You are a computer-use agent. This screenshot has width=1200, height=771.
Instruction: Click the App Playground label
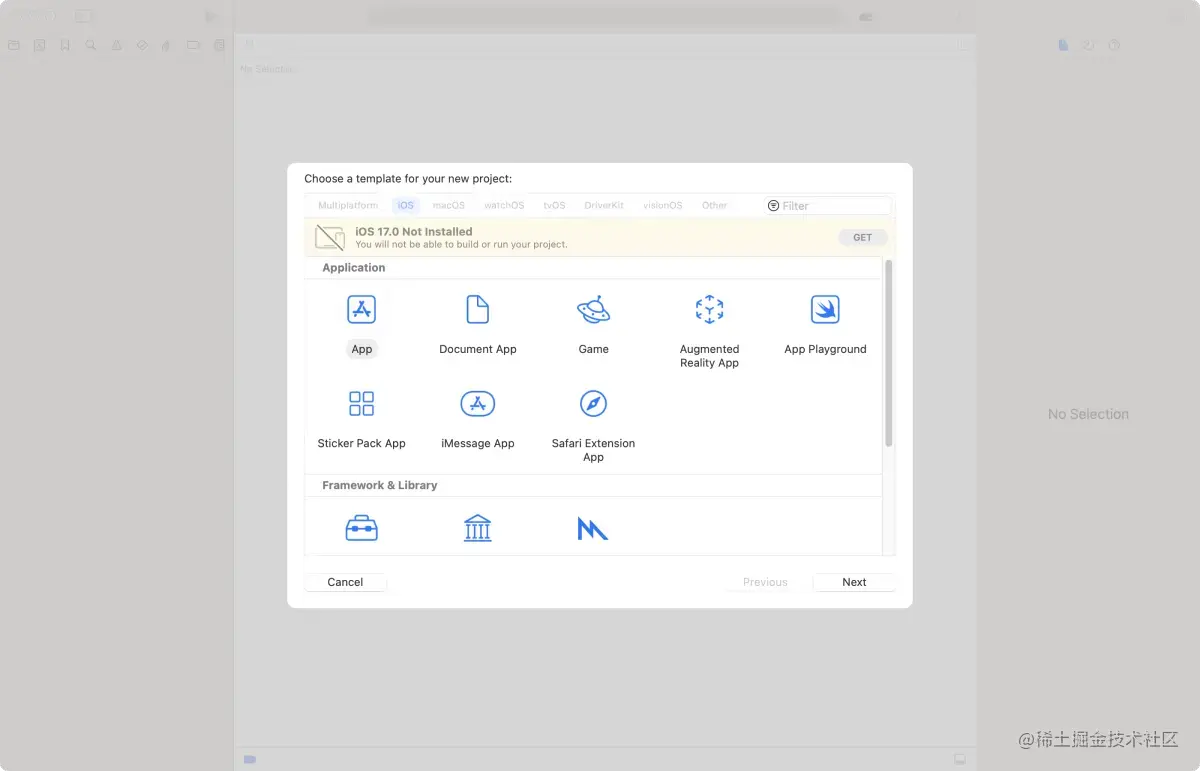point(825,349)
